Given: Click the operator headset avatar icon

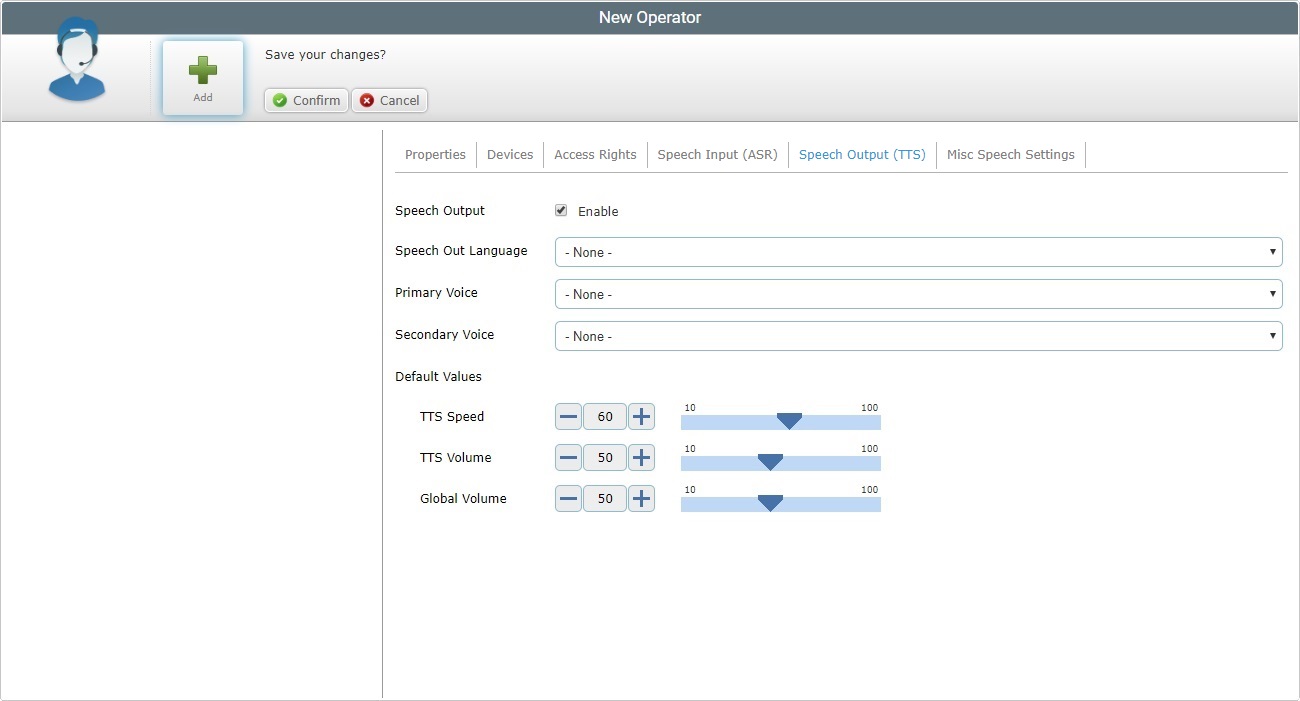Looking at the screenshot, I should pyautogui.click(x=77, y=62).
